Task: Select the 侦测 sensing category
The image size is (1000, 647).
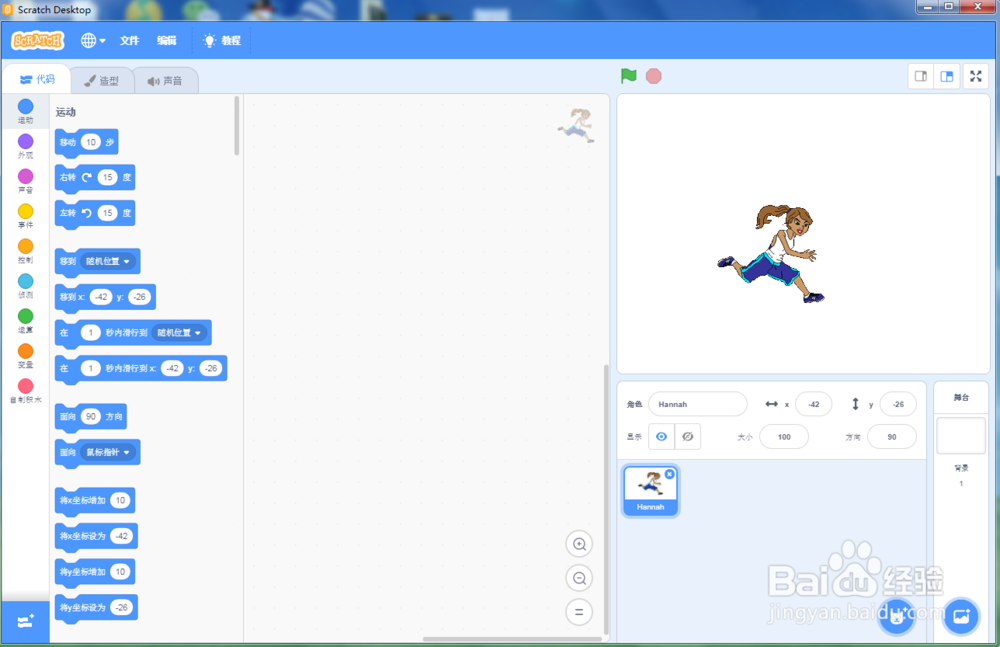Action: point(26,286)
